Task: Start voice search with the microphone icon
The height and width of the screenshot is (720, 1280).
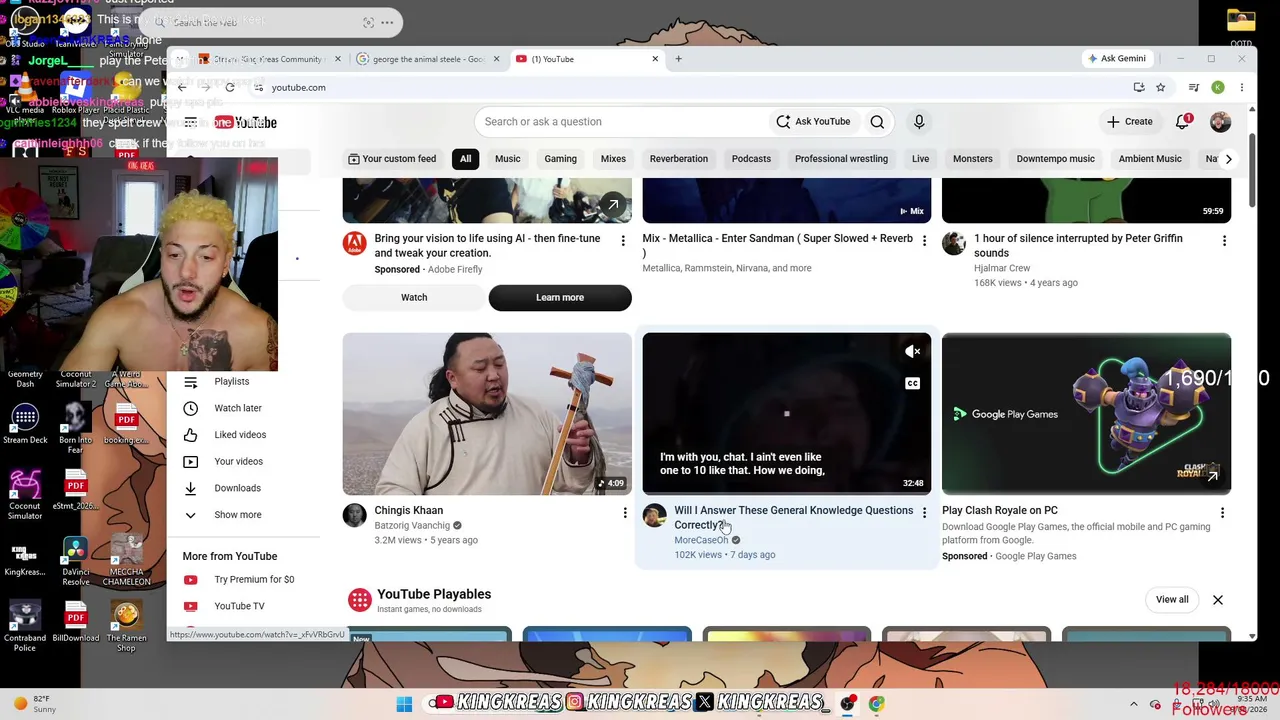Action: pos(919,122)
